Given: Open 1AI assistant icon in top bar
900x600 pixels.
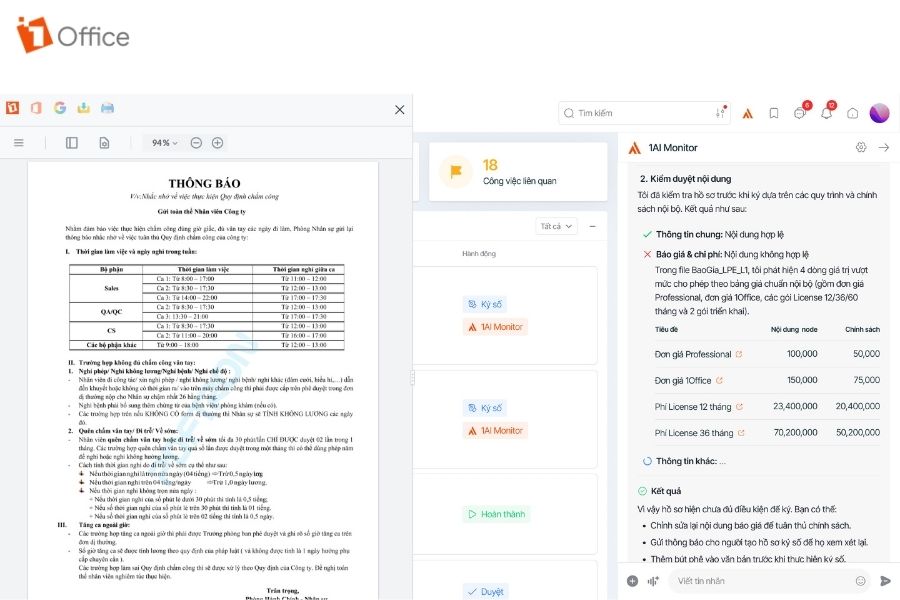Looking at the screenshot, I should [x=747, y=113].
